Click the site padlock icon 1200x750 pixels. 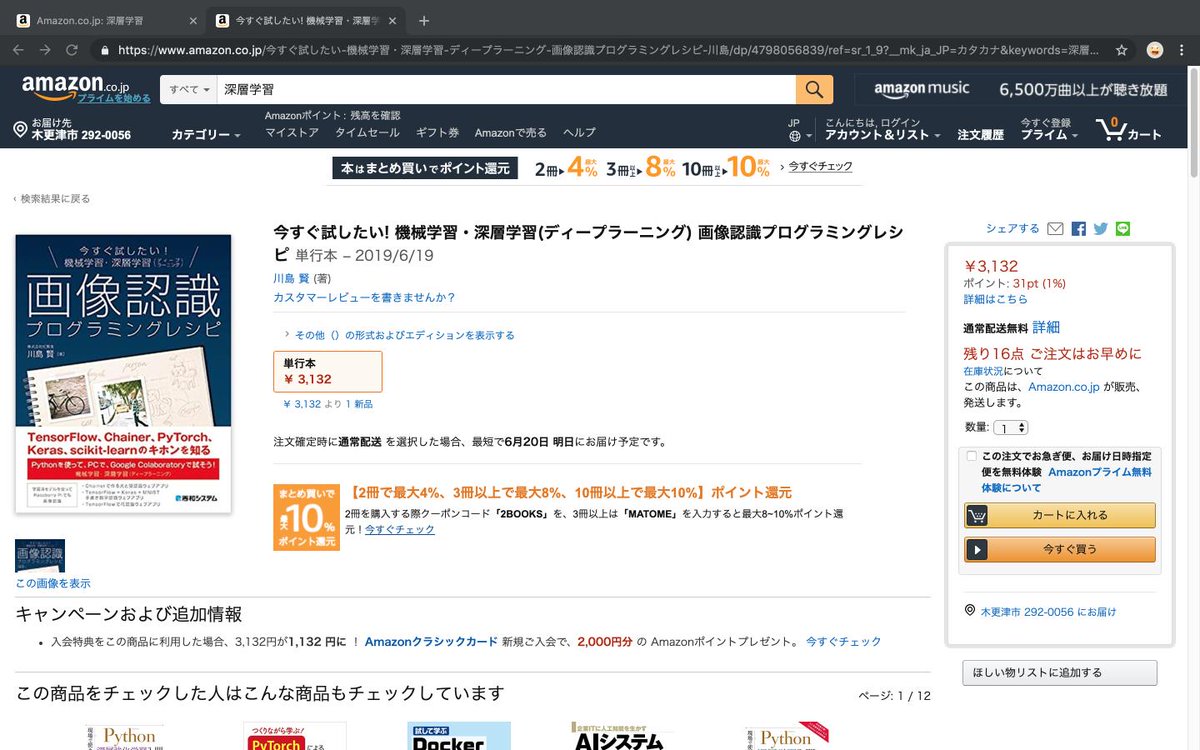(x=103, y=49)
